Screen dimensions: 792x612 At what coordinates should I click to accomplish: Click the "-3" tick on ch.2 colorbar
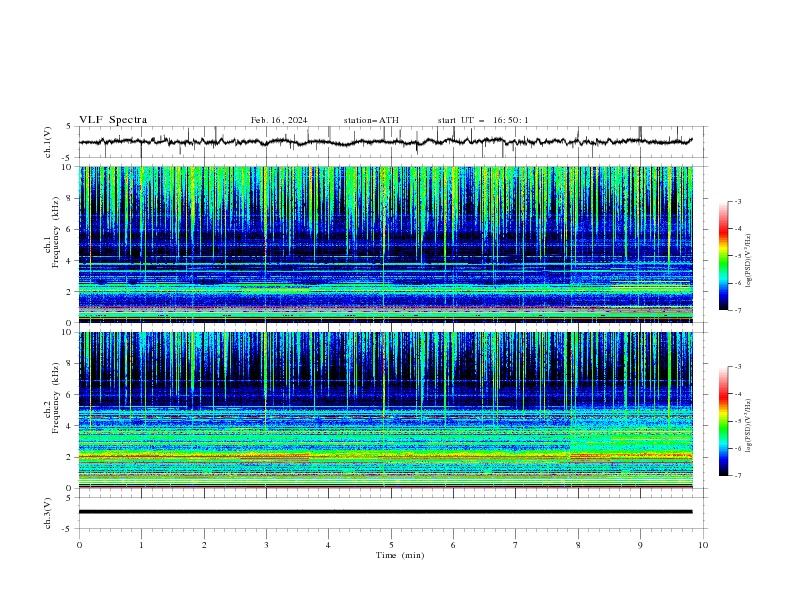738,367
